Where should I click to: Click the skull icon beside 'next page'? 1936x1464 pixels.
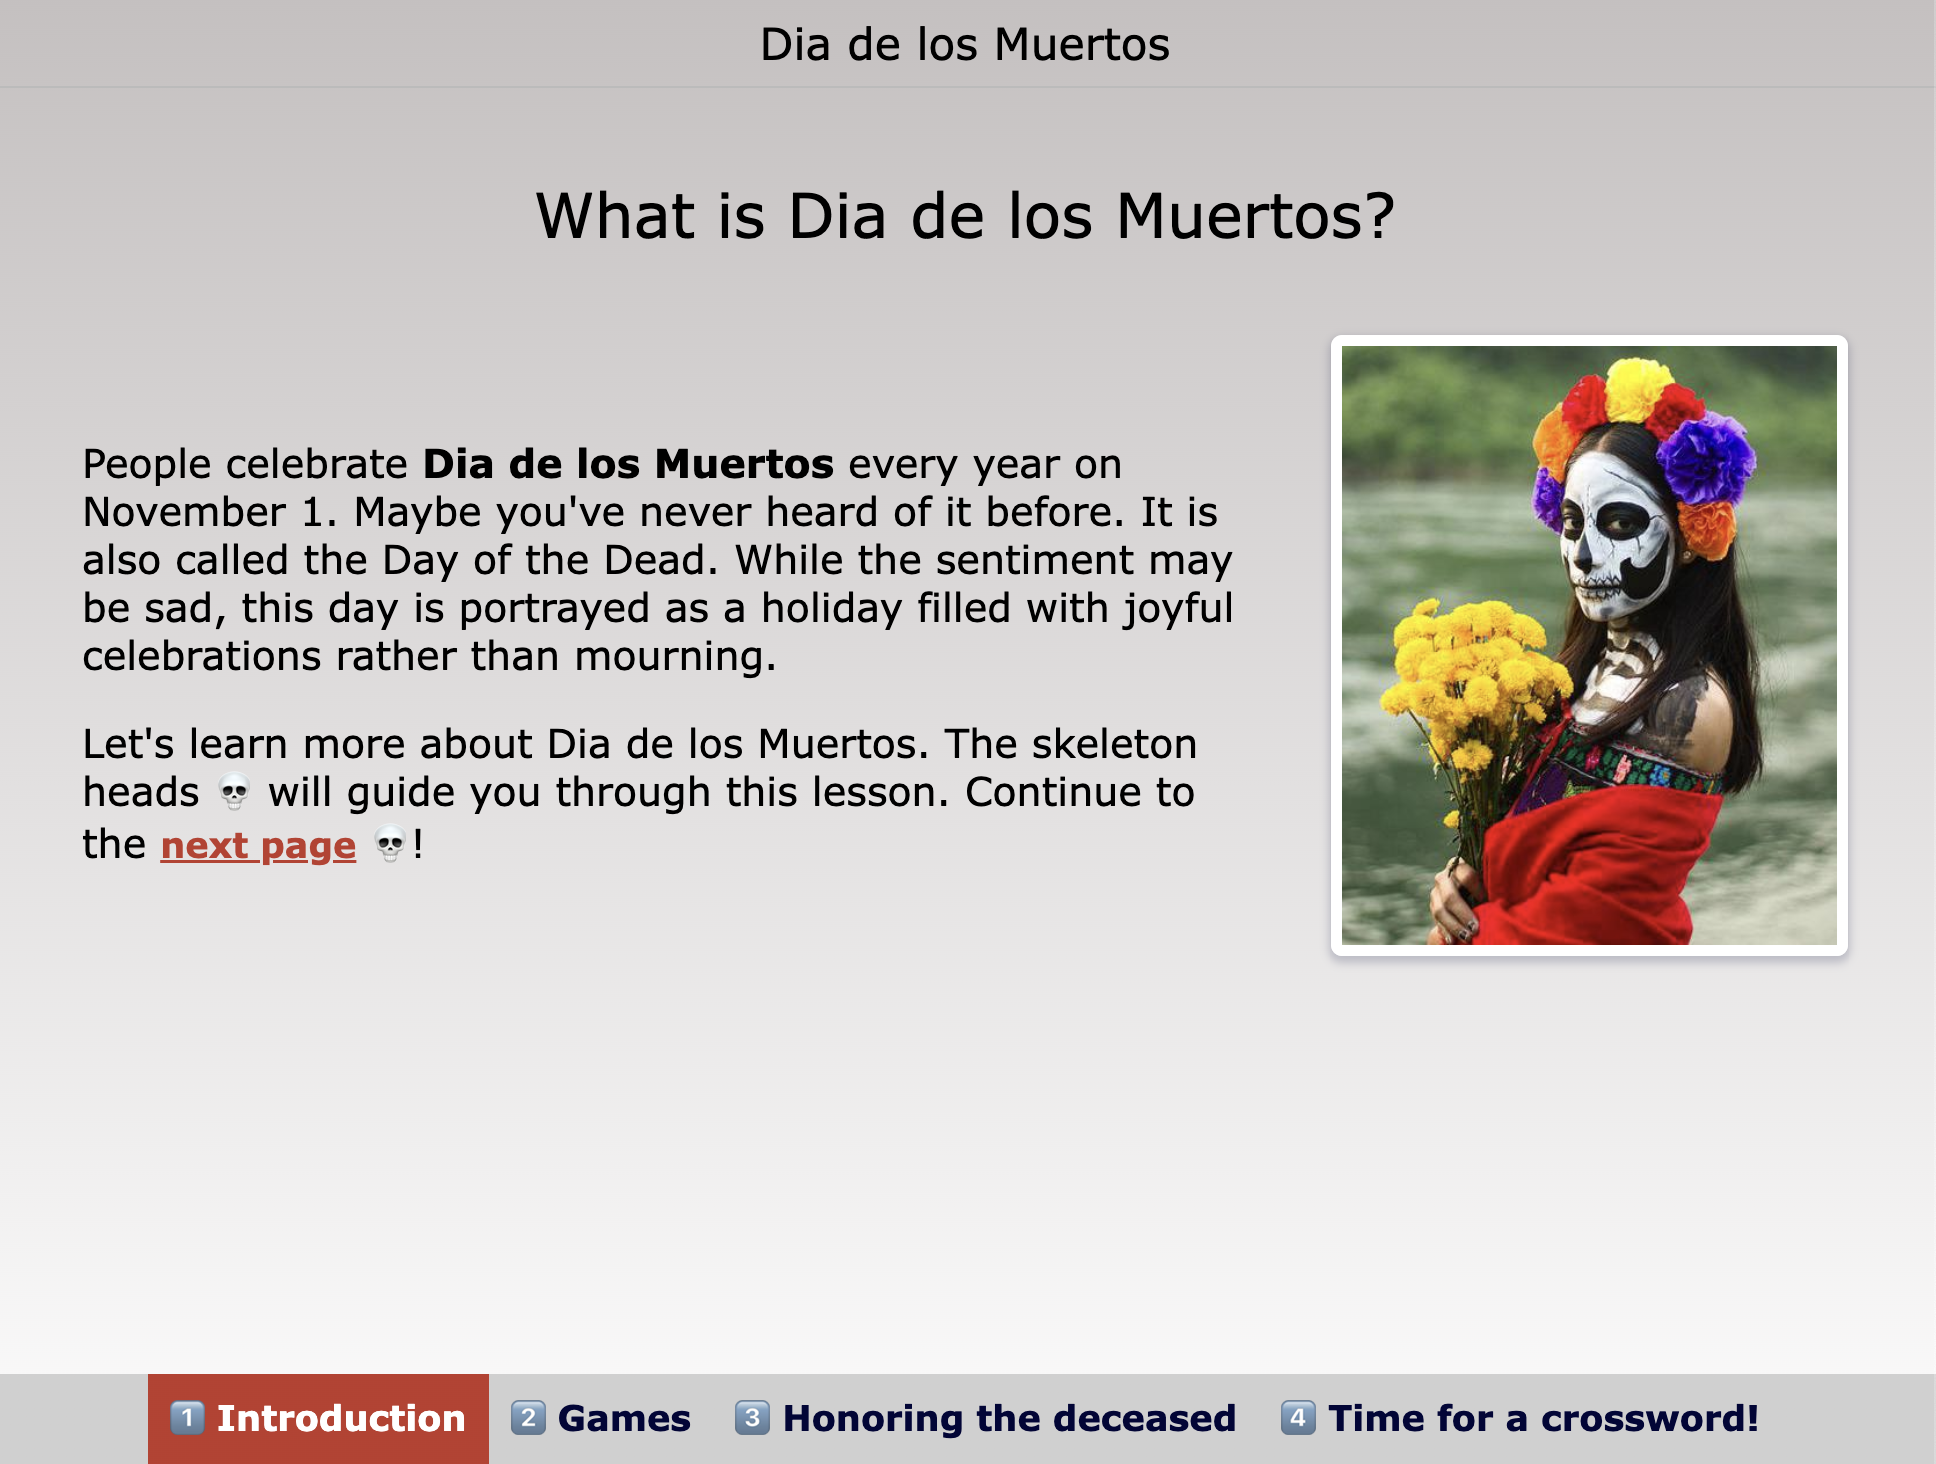[x=390, y=846]
